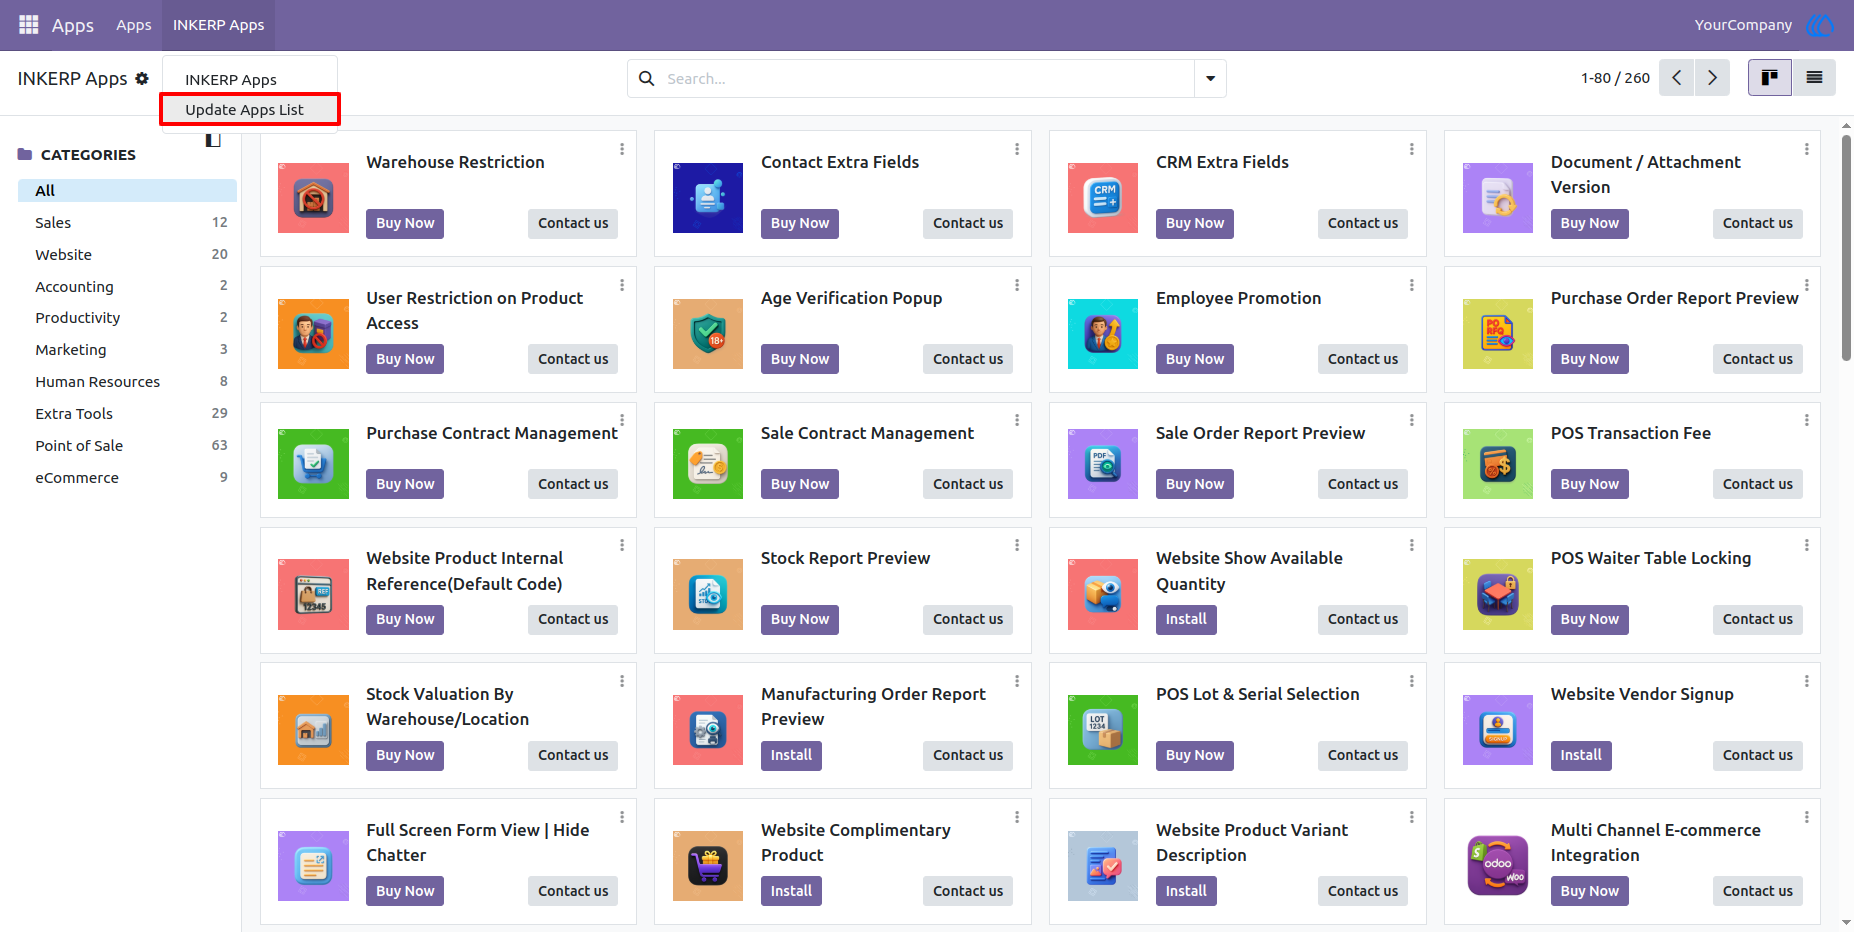This screenshot has height=932, width=1854.
Task: Open the Apps menu in the top bar
Action: 133,25
